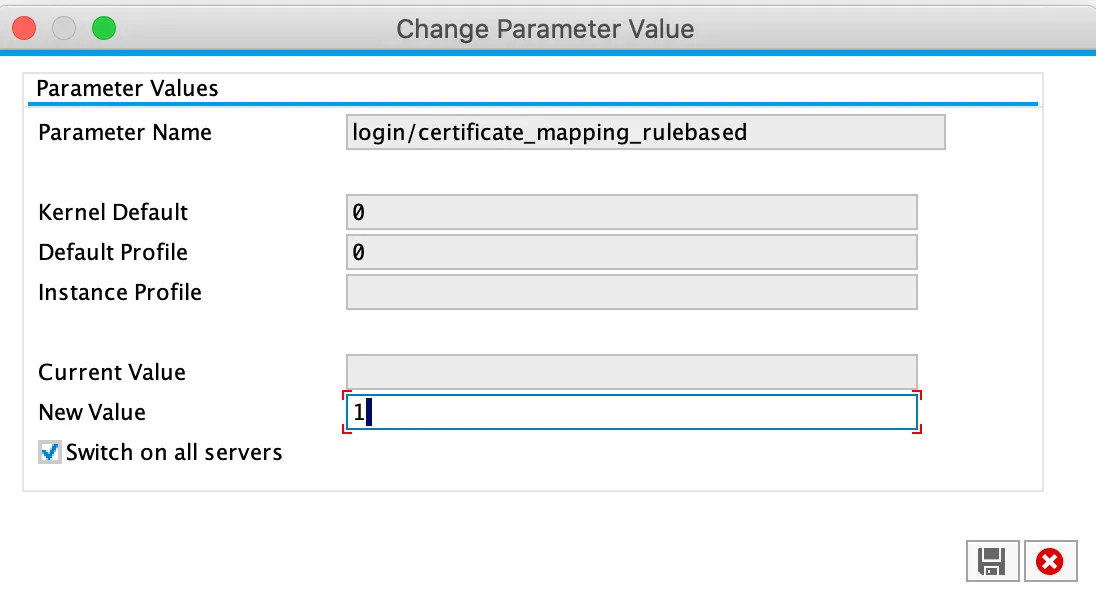Viewport: 1096px width, 598px height.
Task: Click the Kernel Default label
Action: [113, 213]
